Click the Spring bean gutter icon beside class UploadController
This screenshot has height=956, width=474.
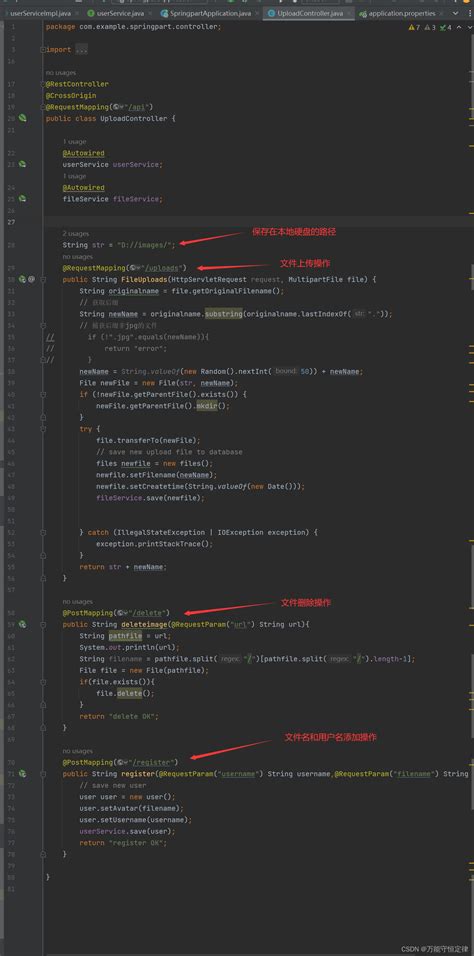click(23, 118)
